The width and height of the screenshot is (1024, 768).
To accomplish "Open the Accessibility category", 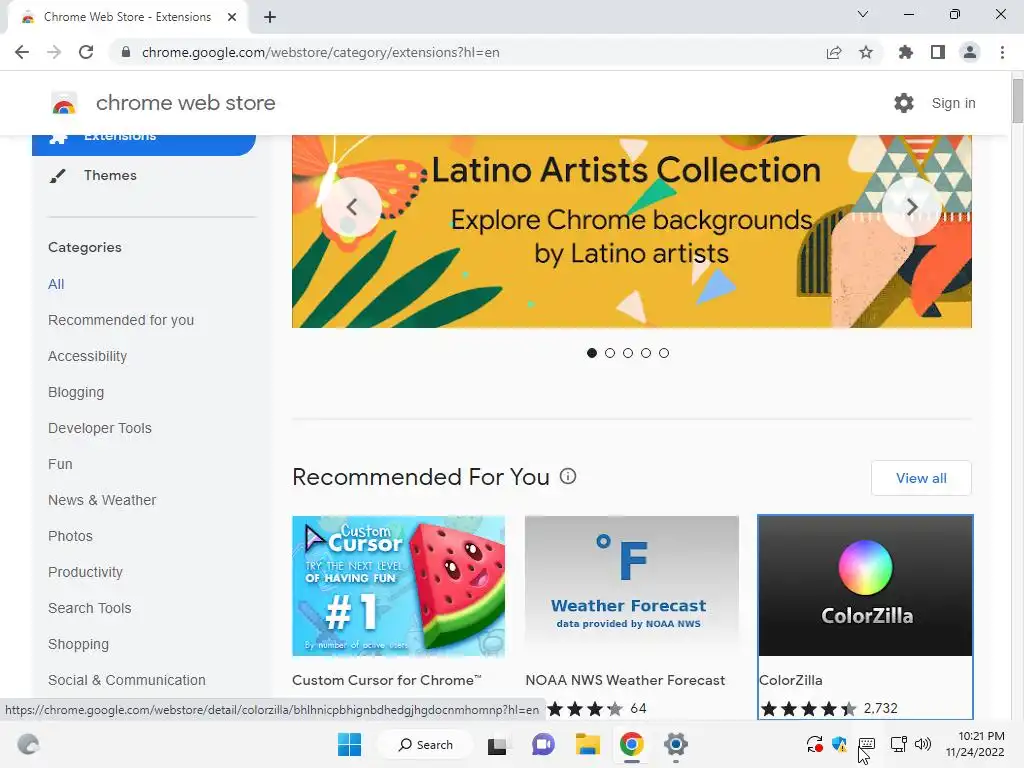I will pos(88,356).
